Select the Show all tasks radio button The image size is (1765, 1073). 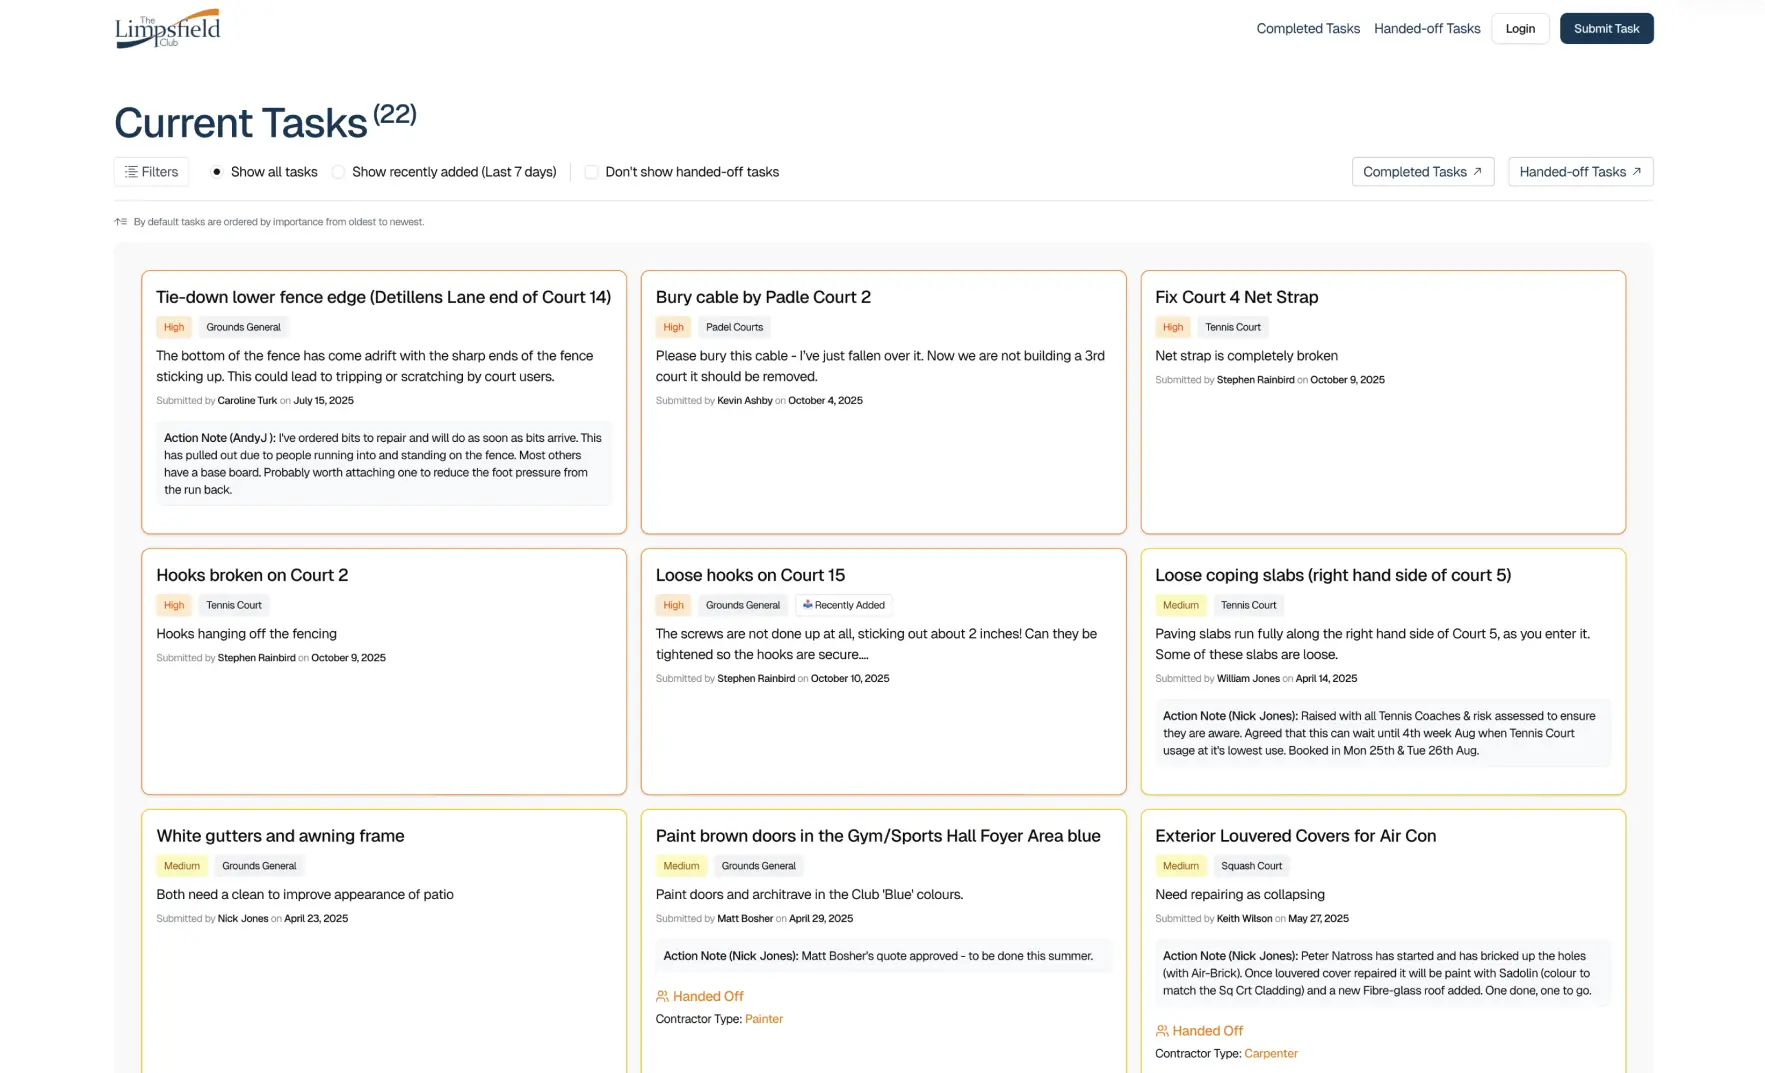217,172
